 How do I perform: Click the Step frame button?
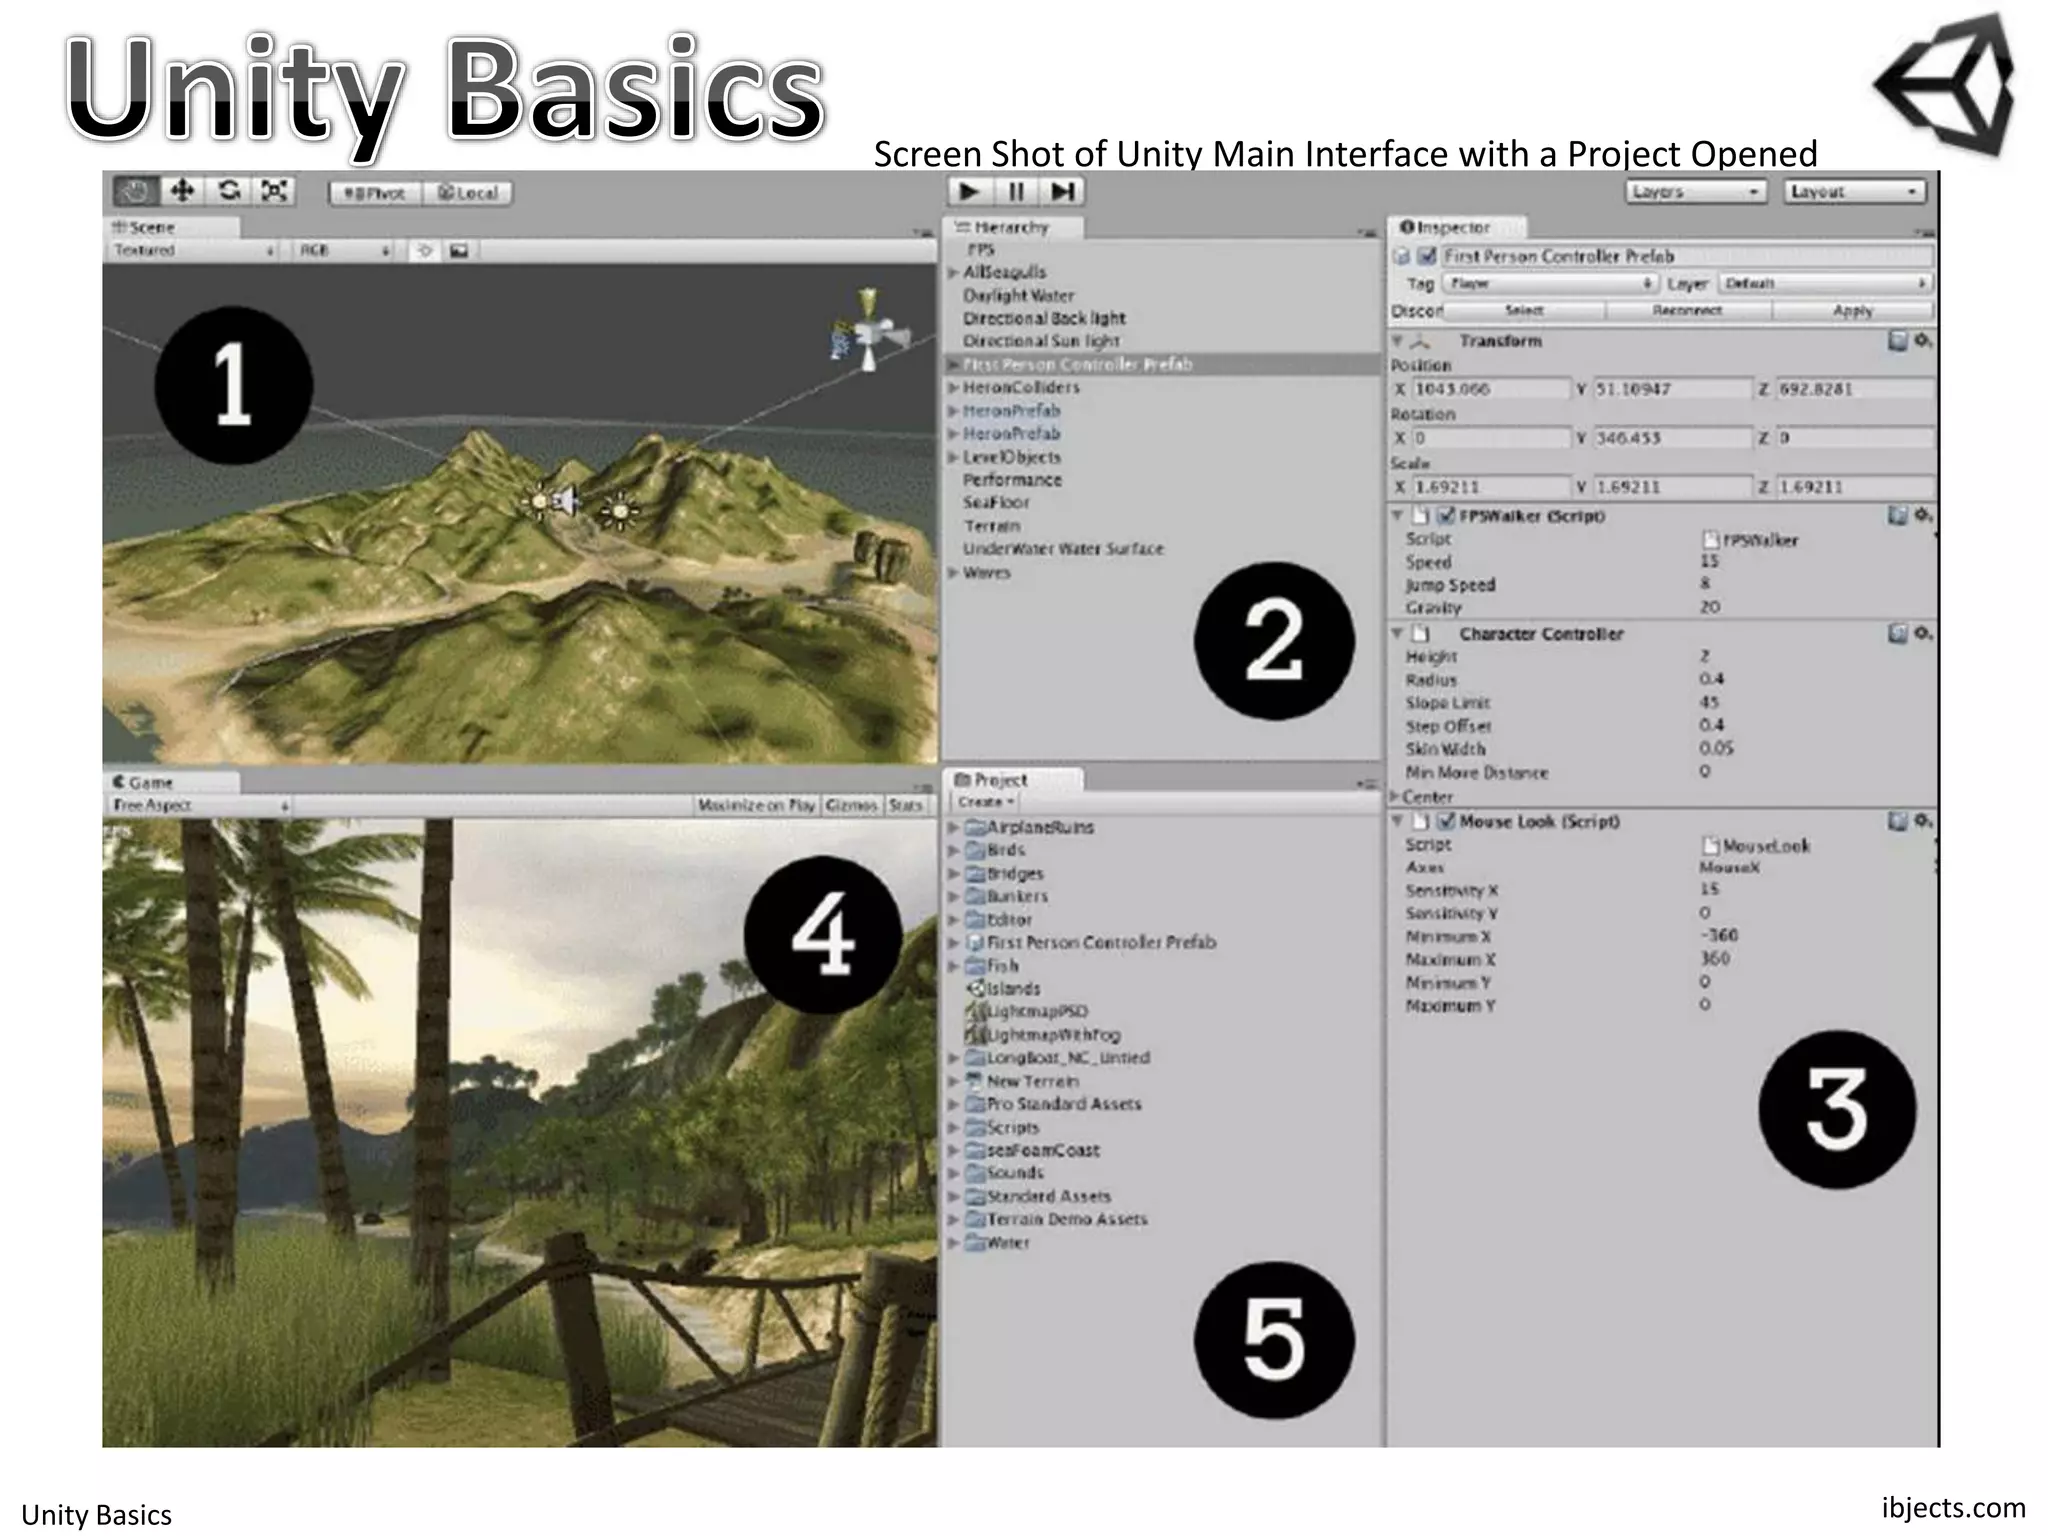(x=1062, y=192)
